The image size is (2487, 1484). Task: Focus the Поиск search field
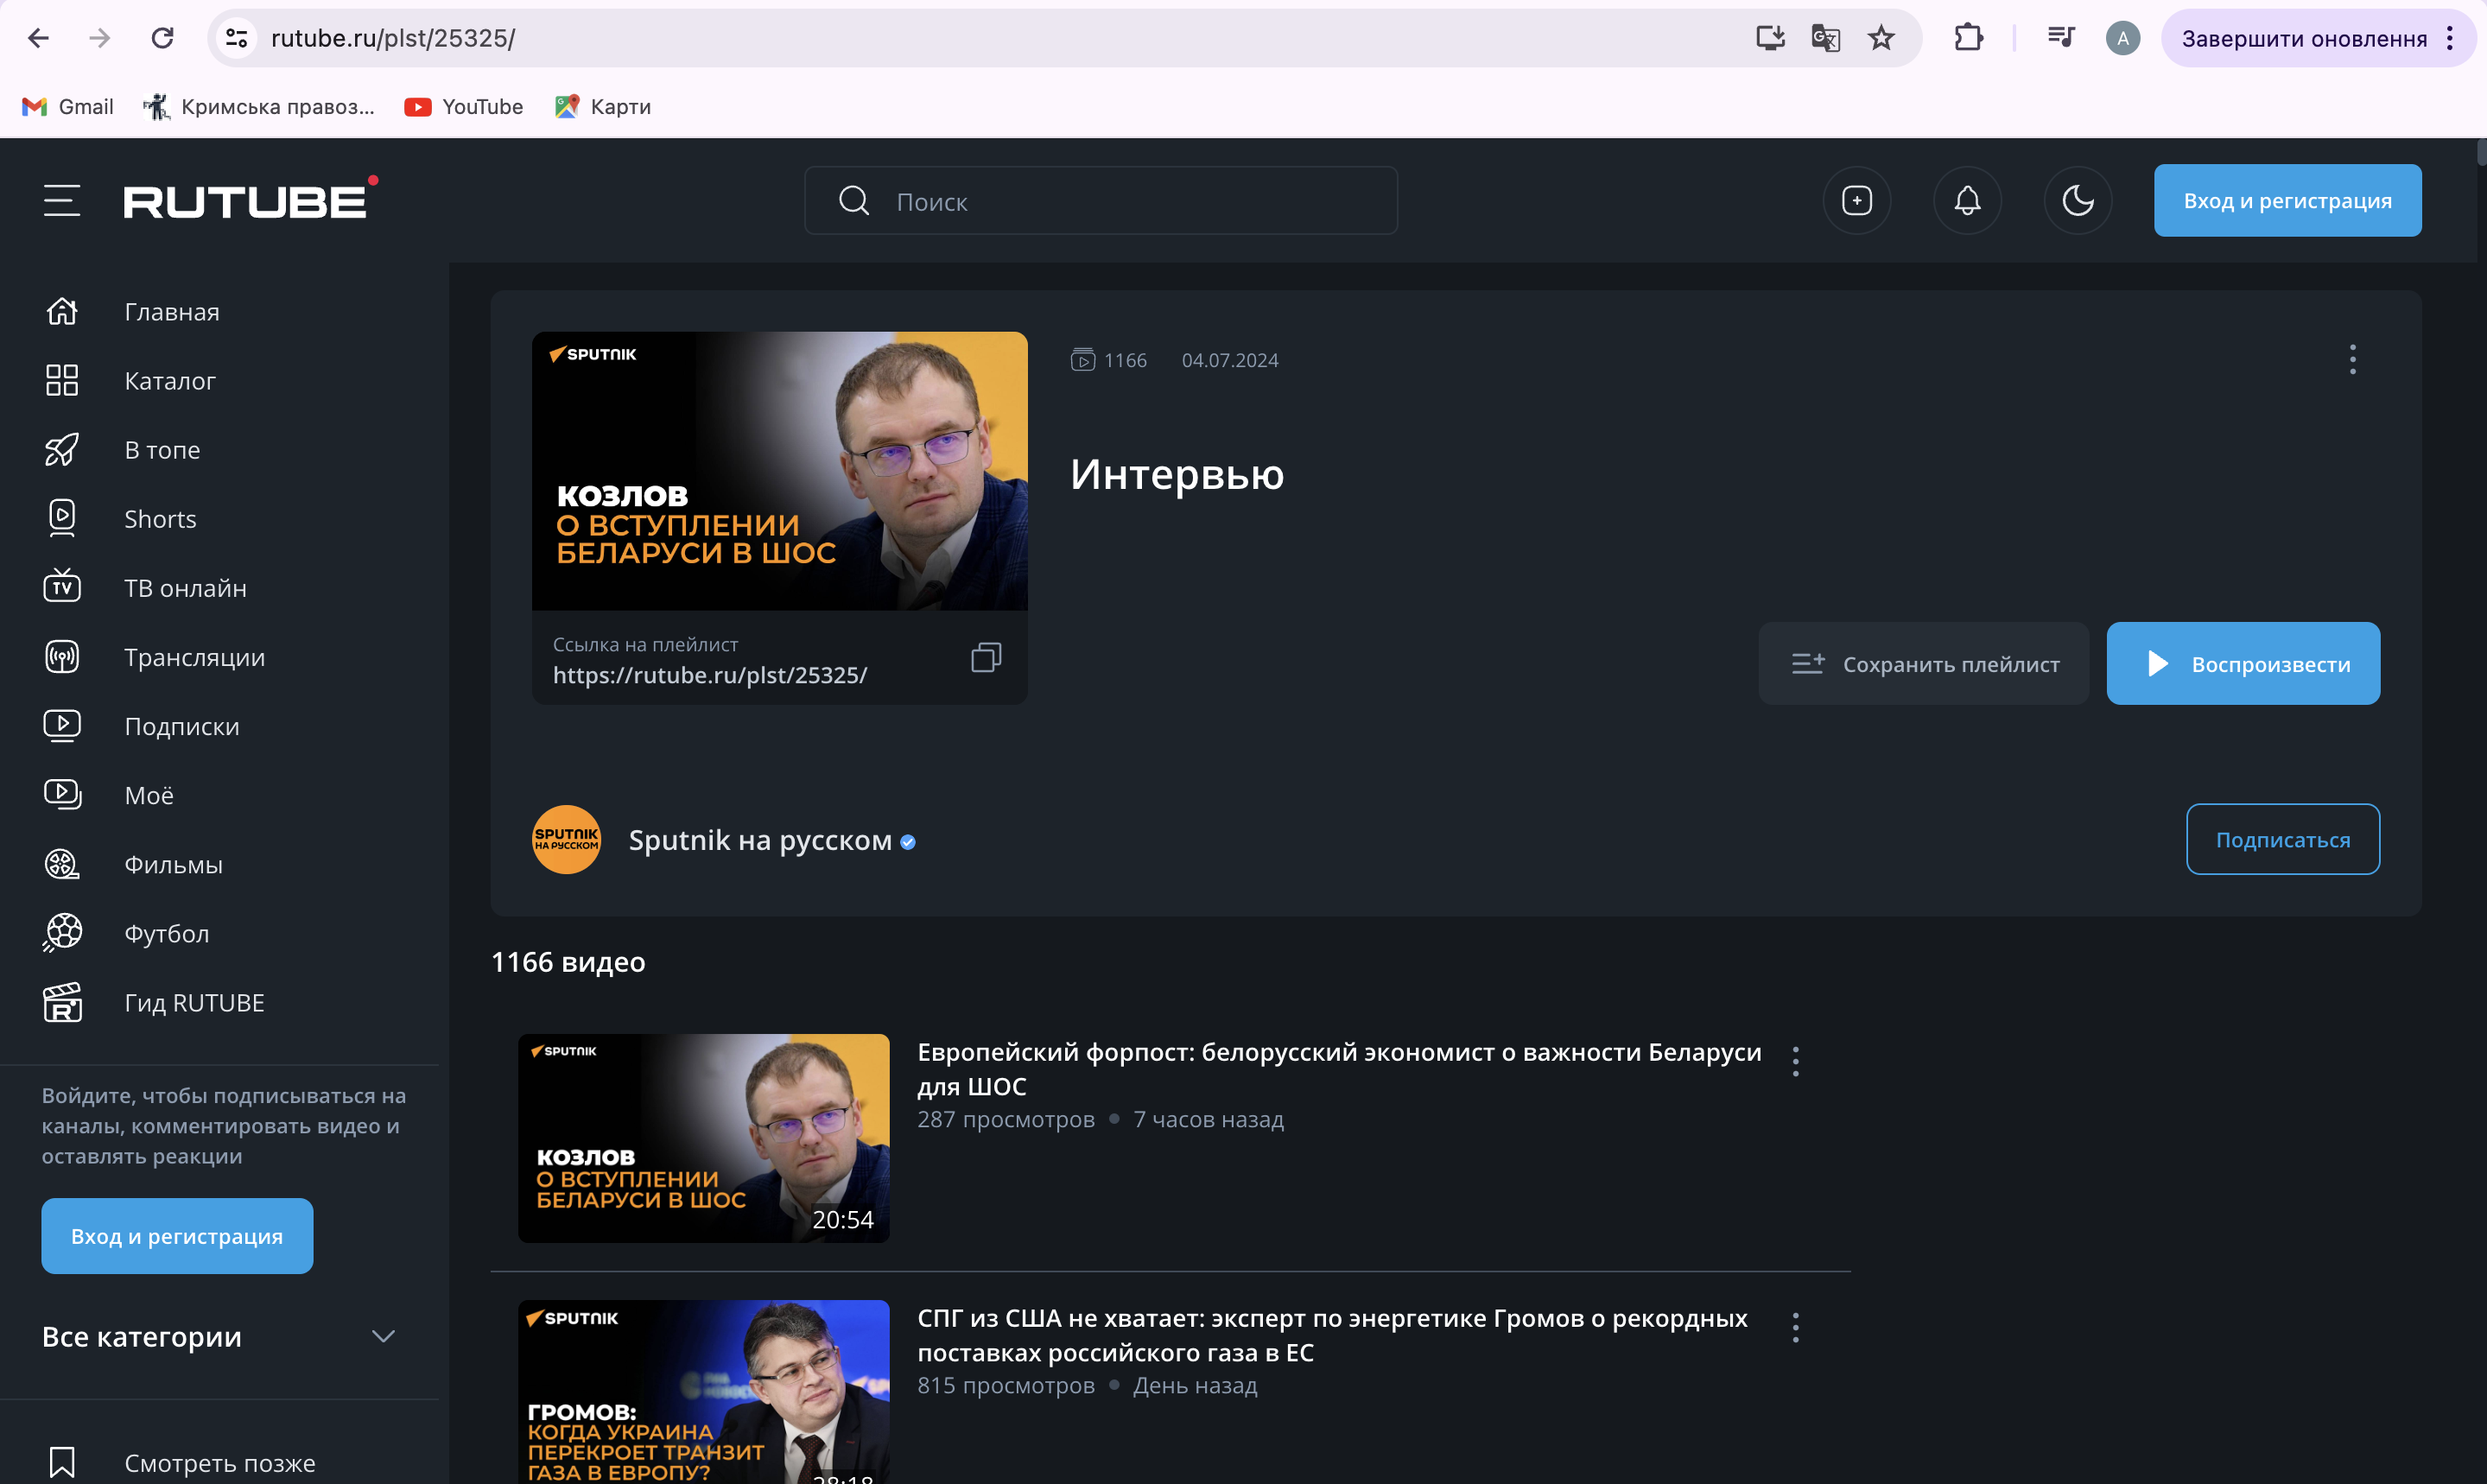pyautogui.click(x=1100, y=201)
